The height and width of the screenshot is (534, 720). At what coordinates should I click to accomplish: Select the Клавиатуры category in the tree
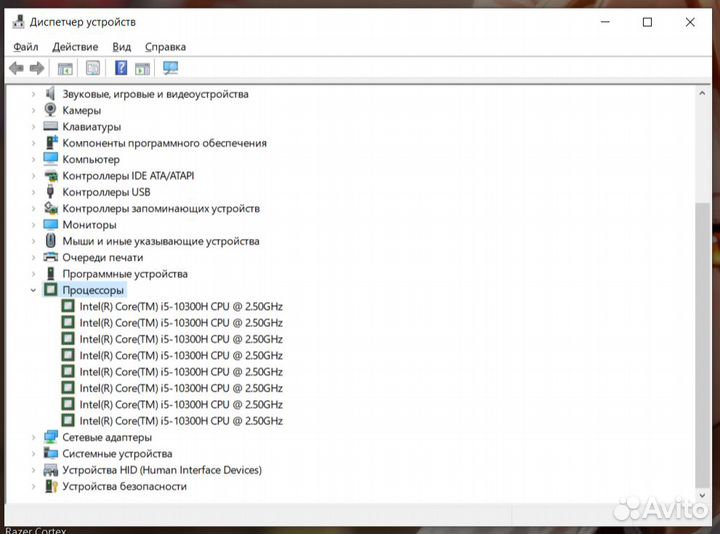tap(91, 127)
